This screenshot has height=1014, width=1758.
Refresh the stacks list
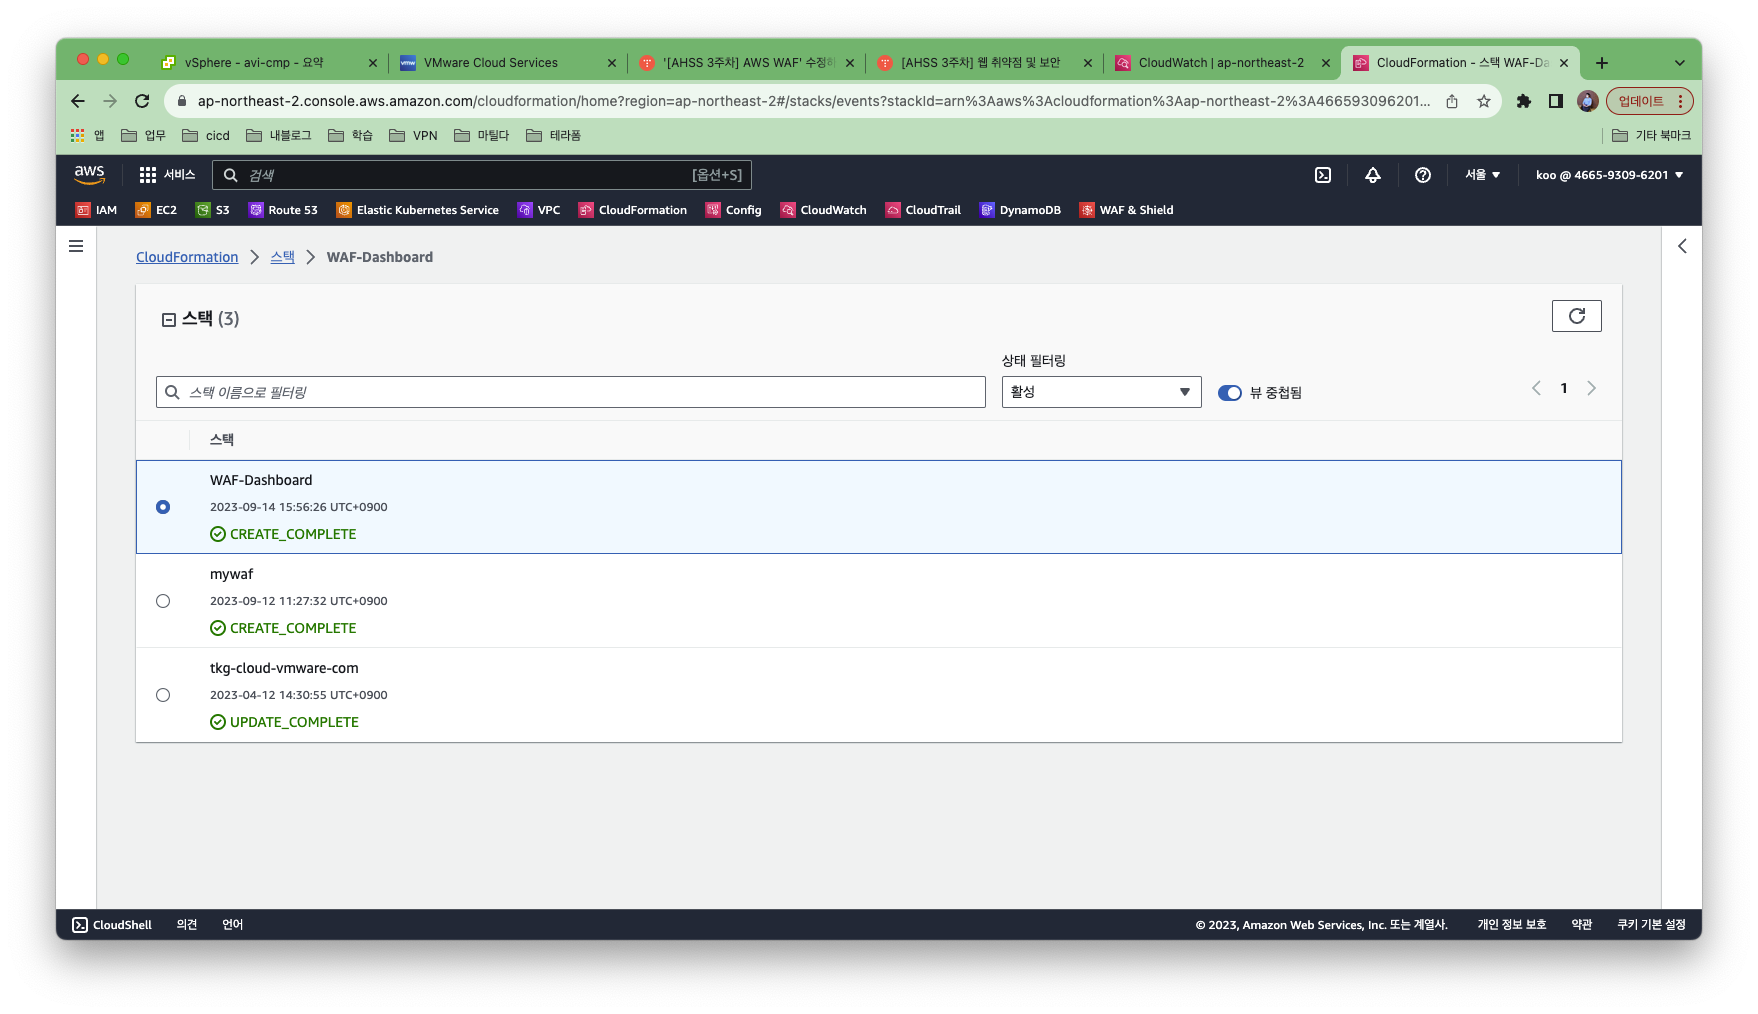(x=1577, y=316)
